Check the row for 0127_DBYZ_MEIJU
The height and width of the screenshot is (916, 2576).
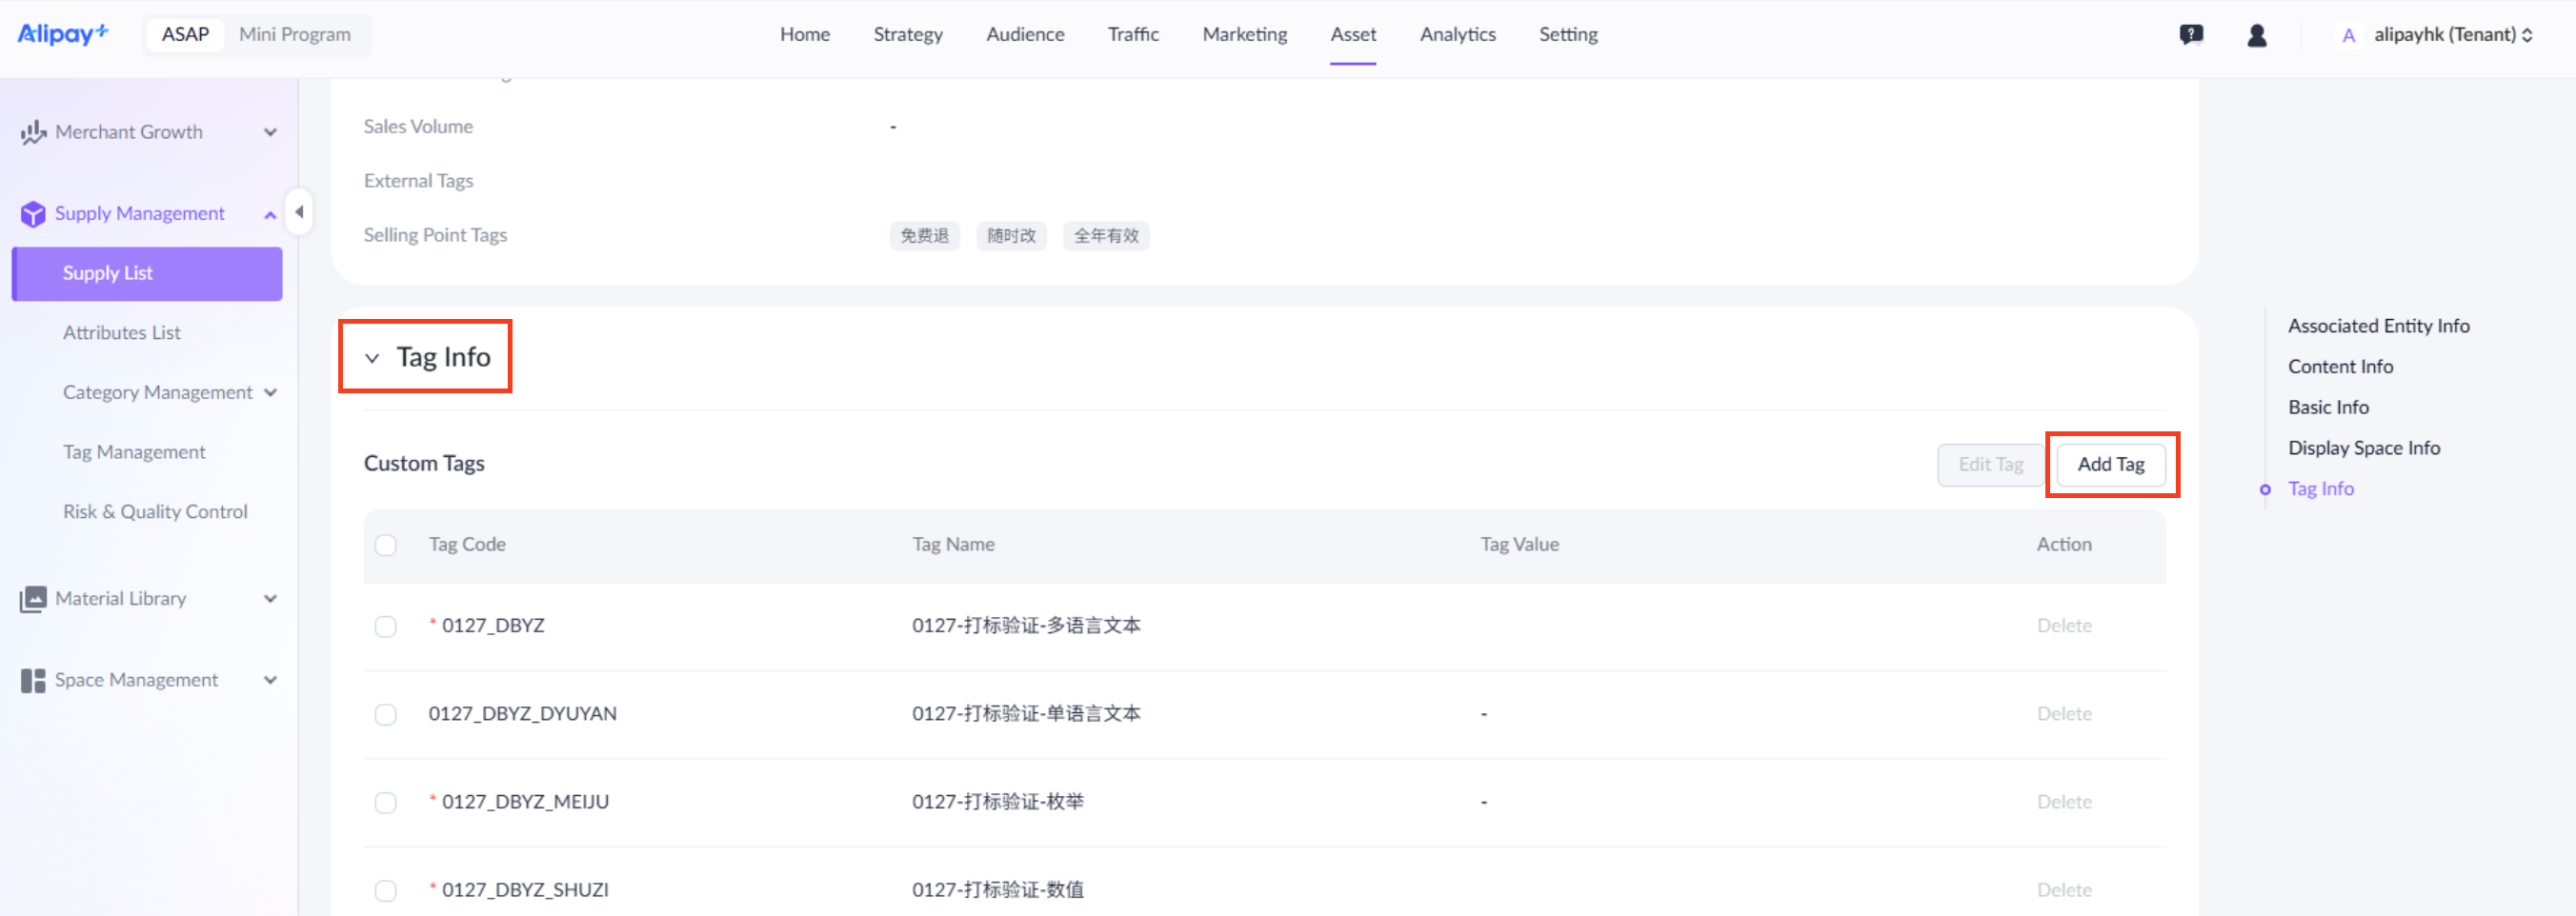[386, 802]
